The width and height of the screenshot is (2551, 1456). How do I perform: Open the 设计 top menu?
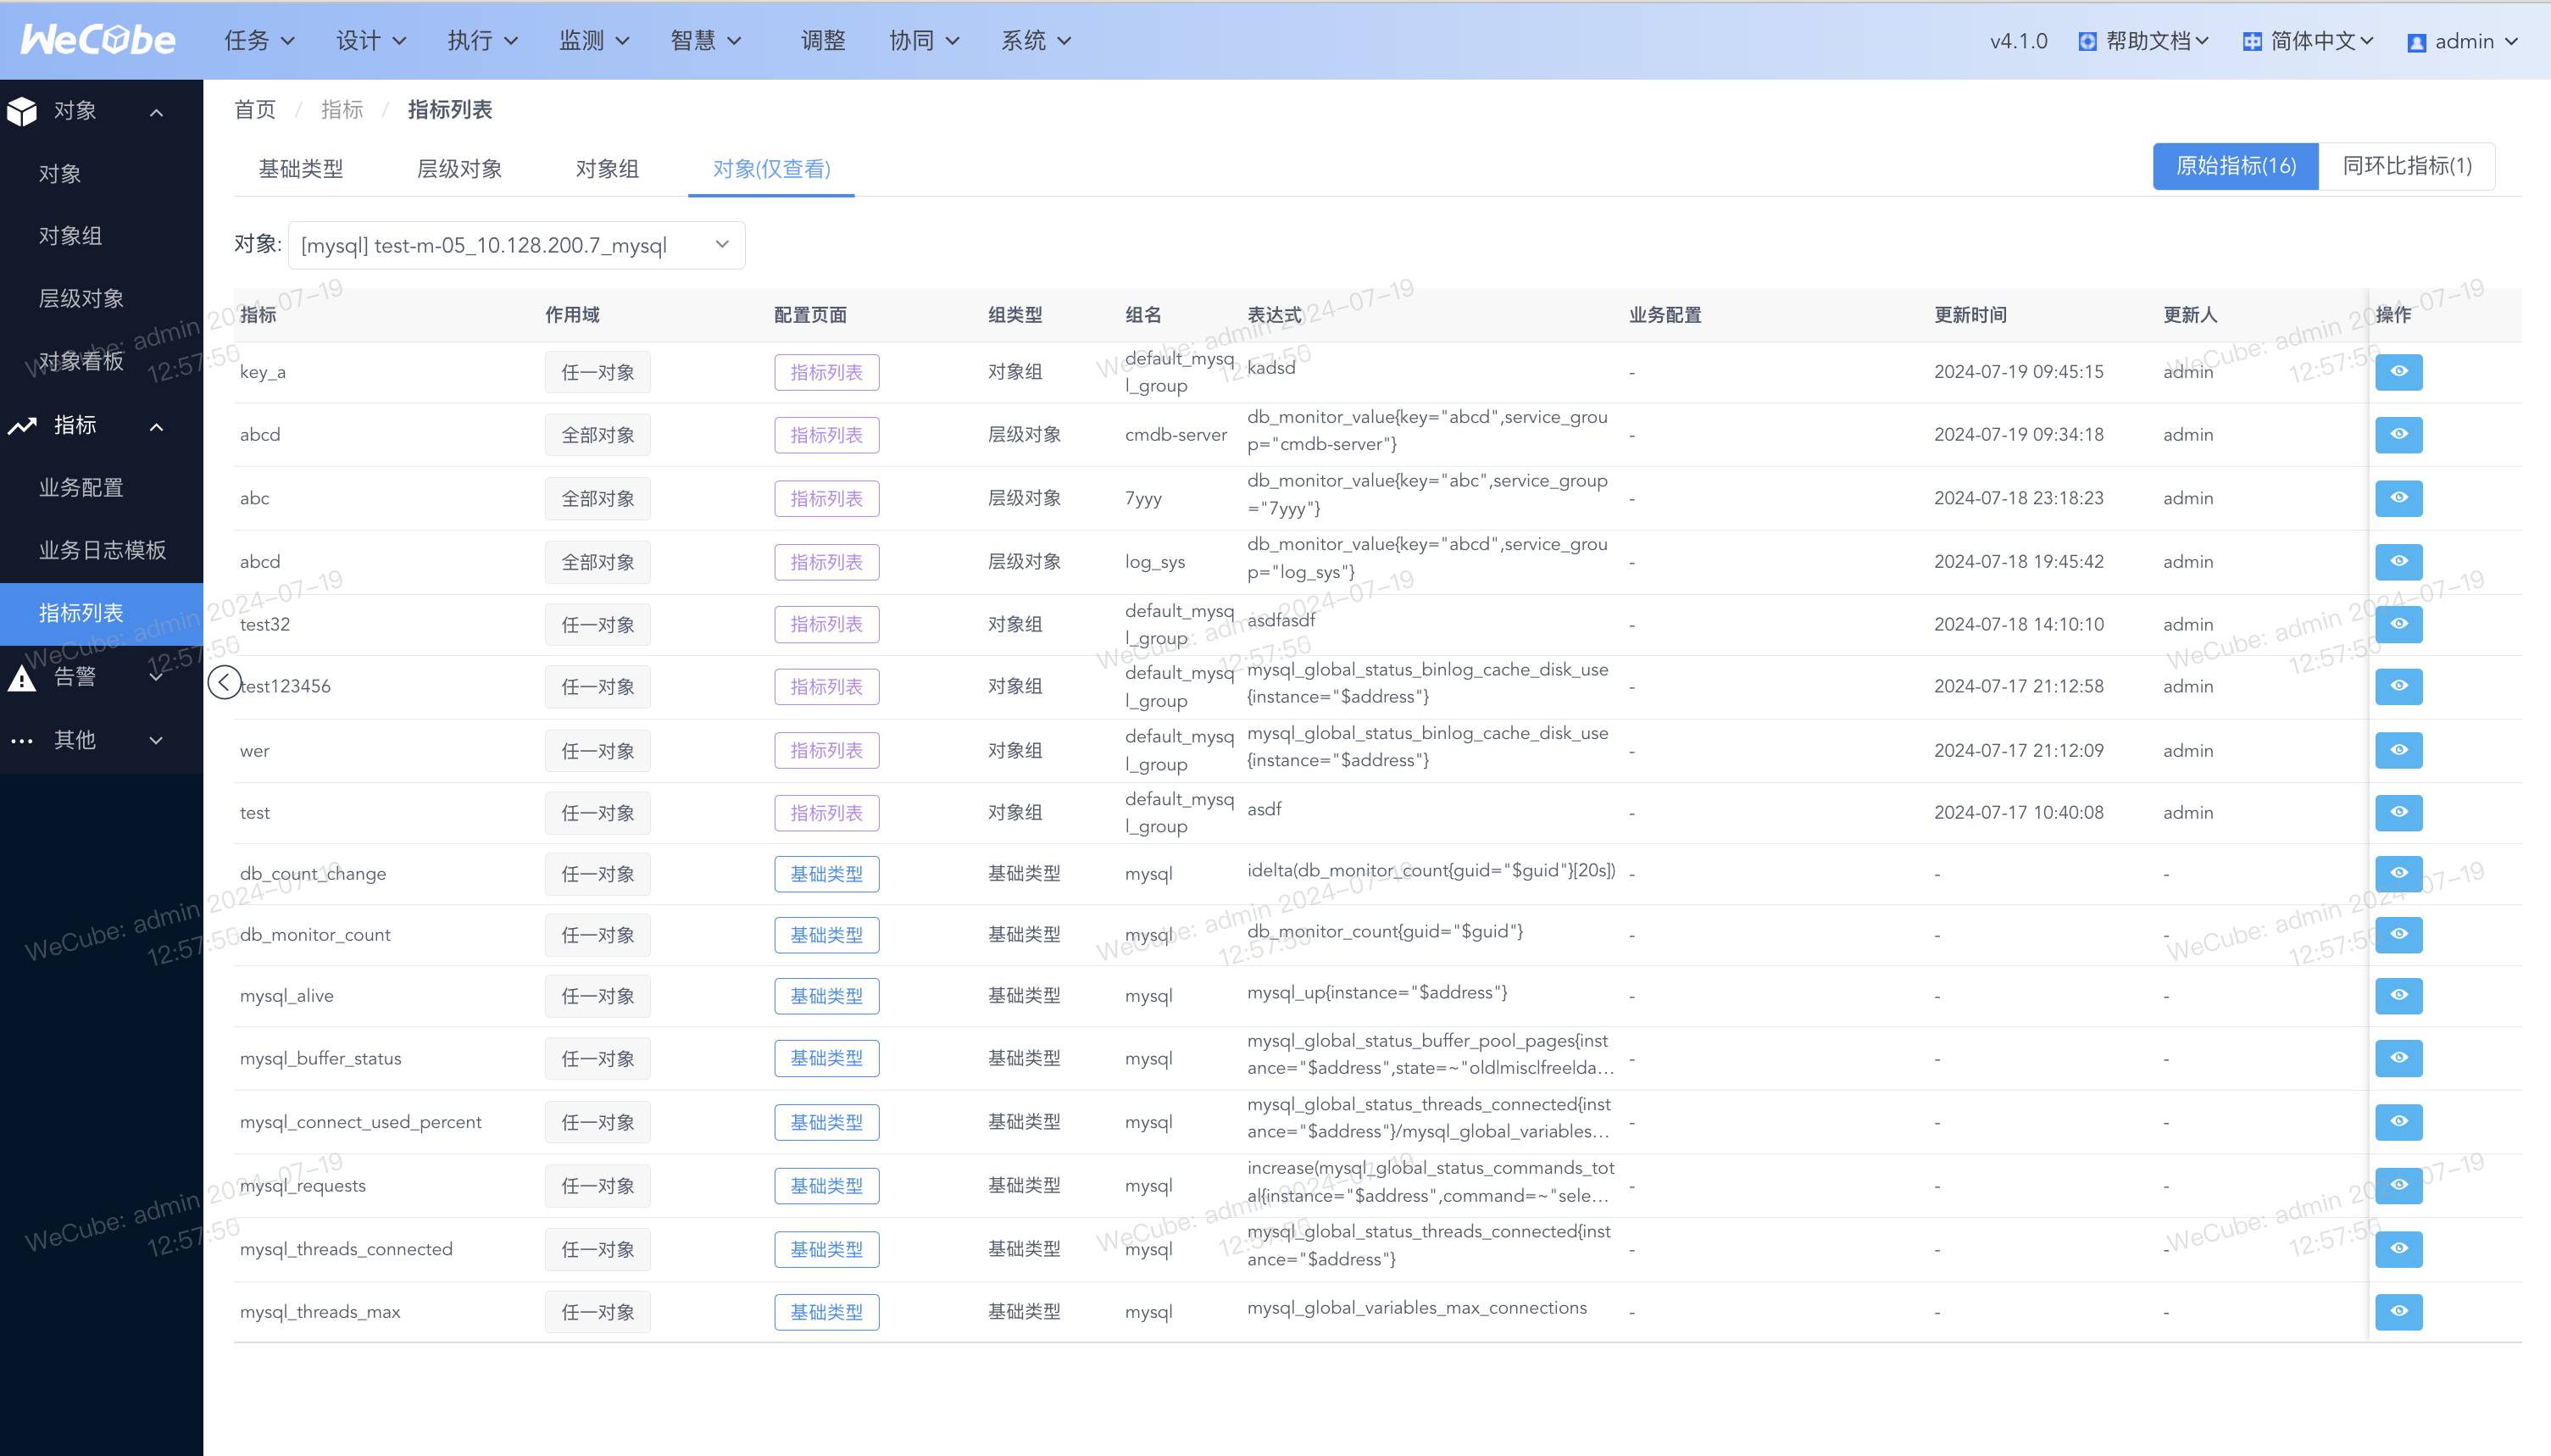click(x=371, y=41)
